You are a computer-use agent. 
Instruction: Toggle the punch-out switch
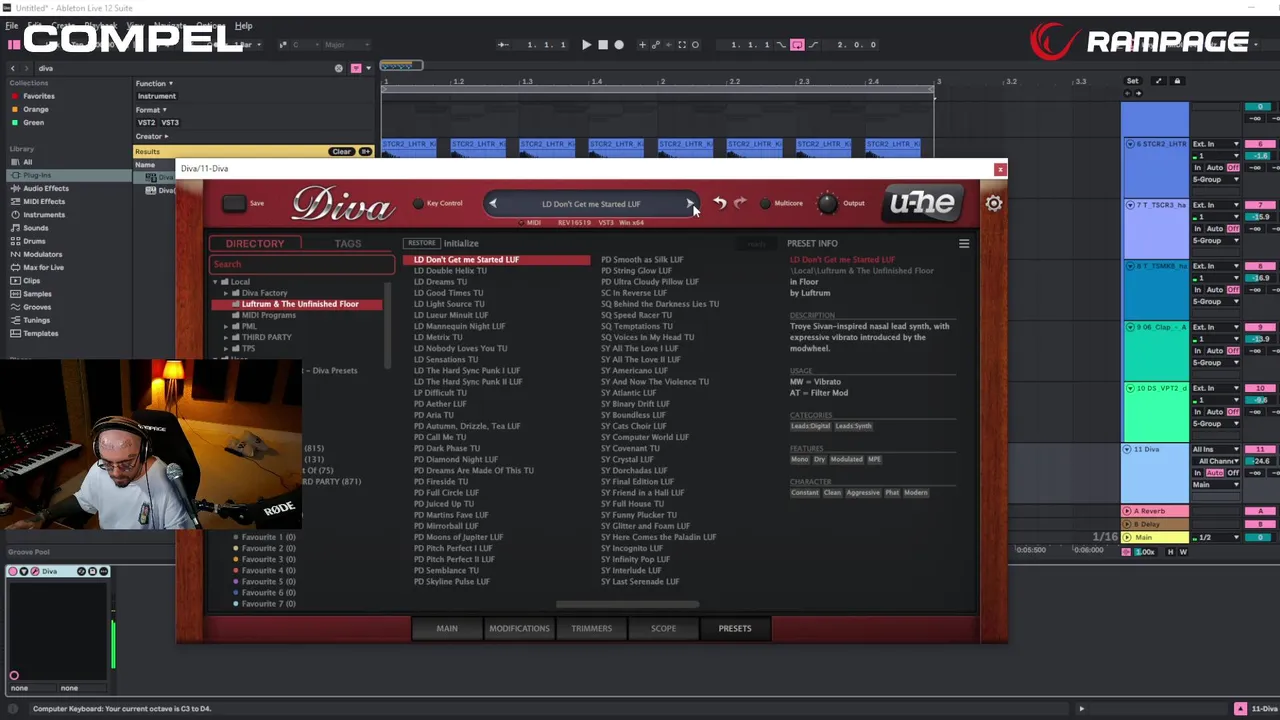click(813, 44)
